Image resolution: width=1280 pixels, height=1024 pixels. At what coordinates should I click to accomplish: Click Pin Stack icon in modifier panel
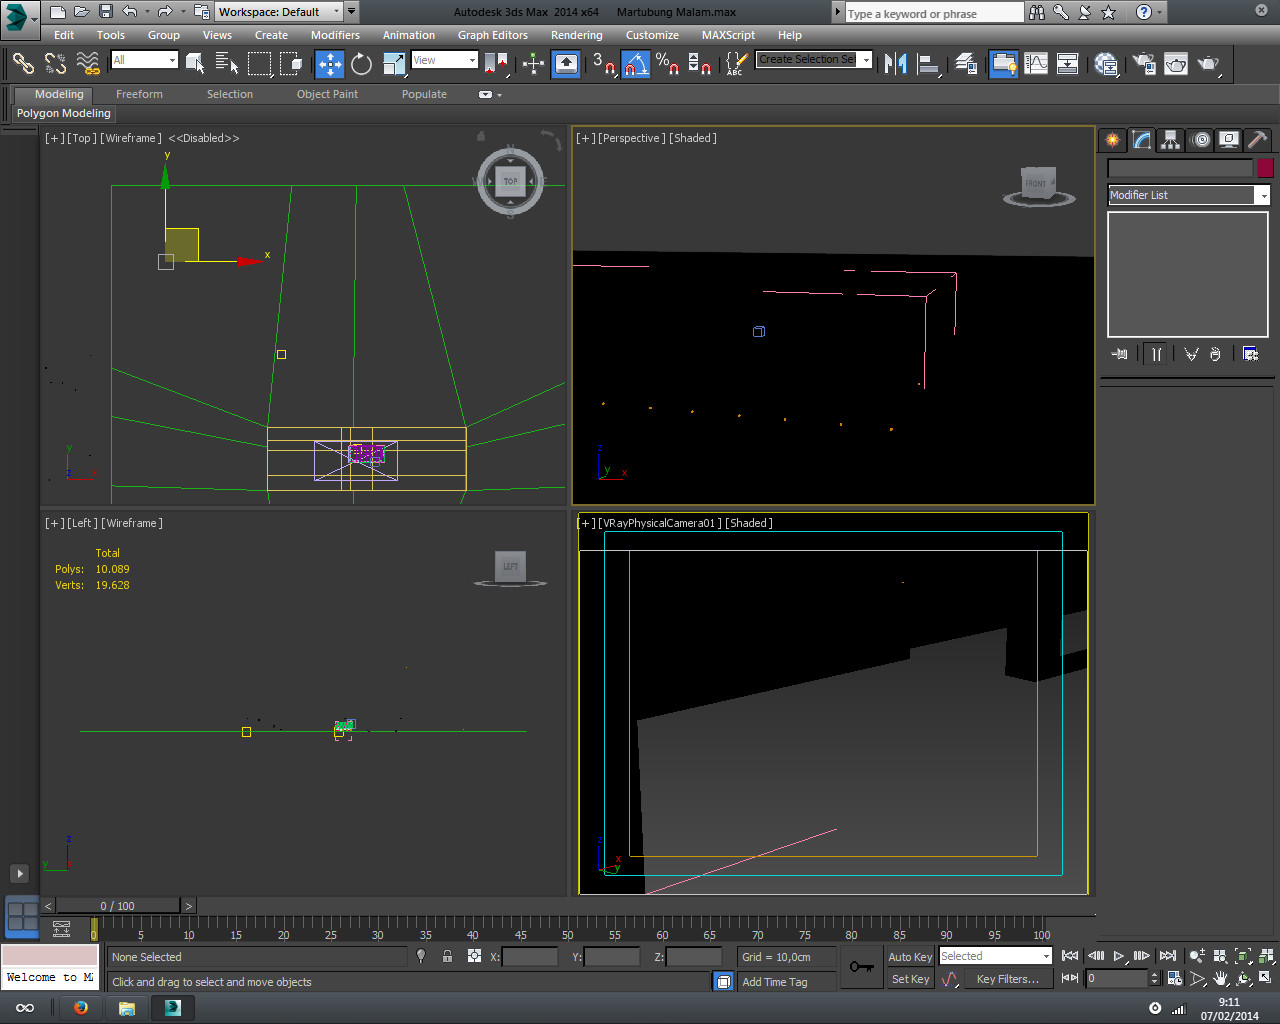[1120, 354]
